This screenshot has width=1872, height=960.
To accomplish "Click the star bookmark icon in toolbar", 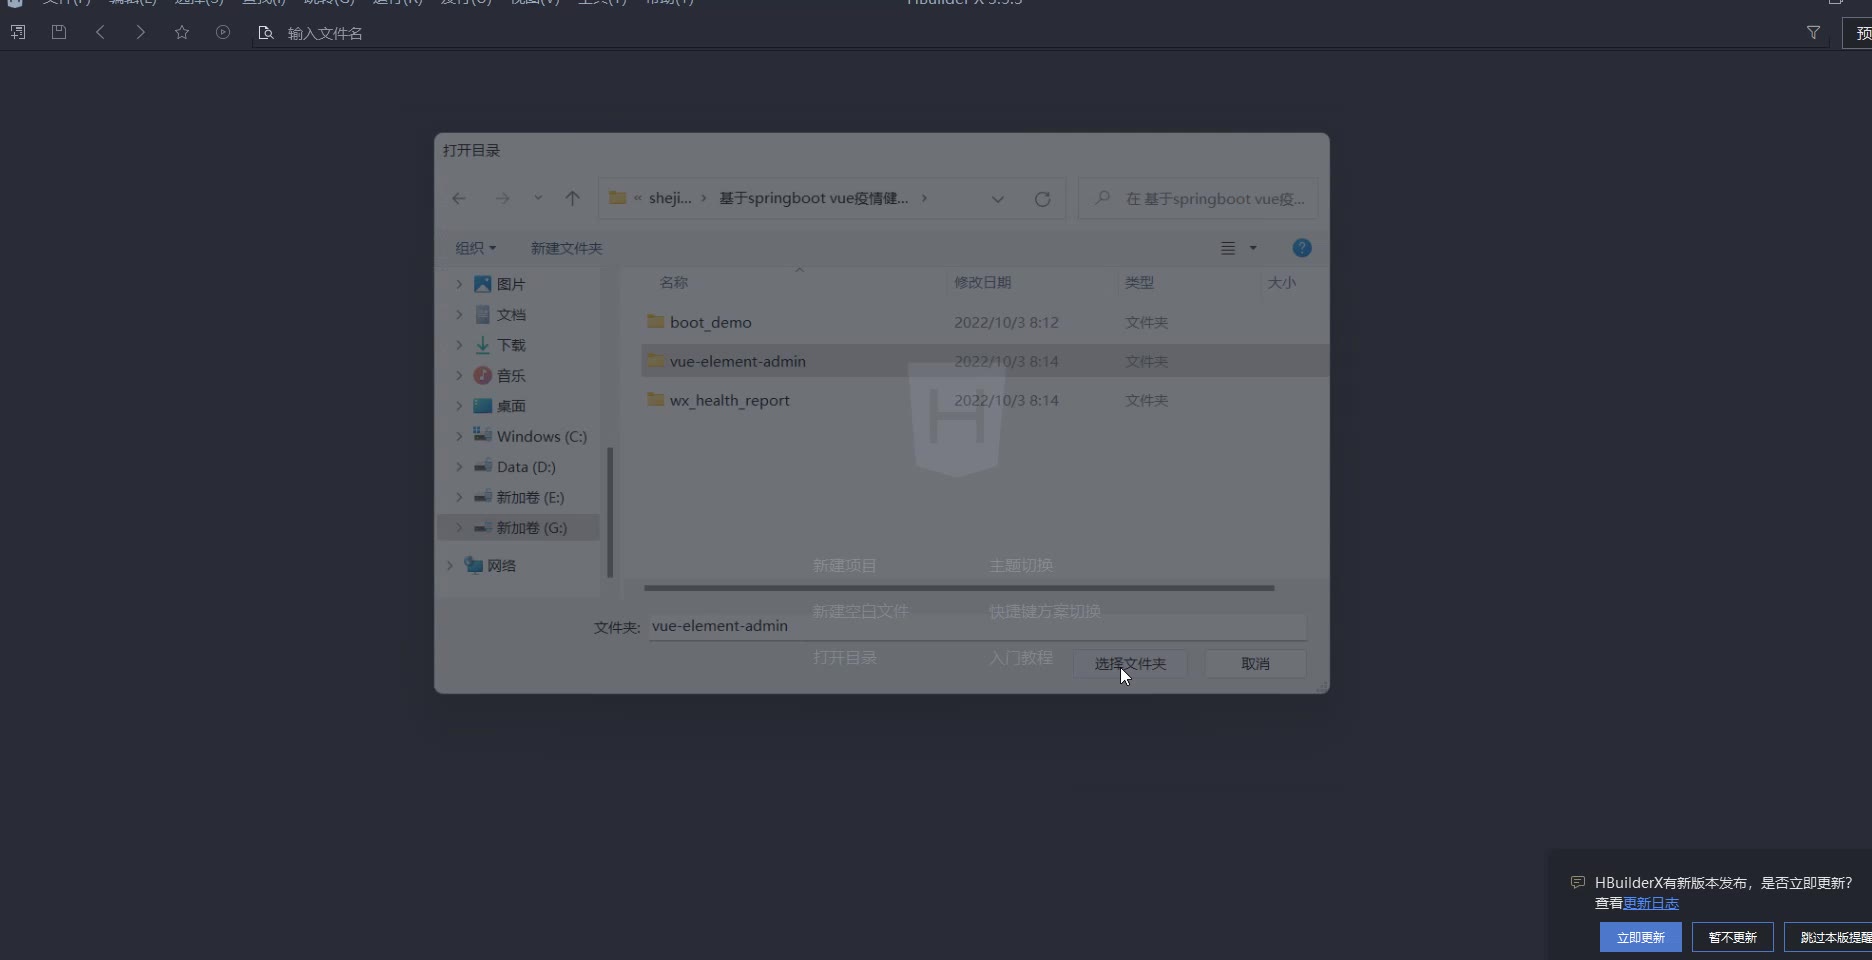I will [182, 32].
